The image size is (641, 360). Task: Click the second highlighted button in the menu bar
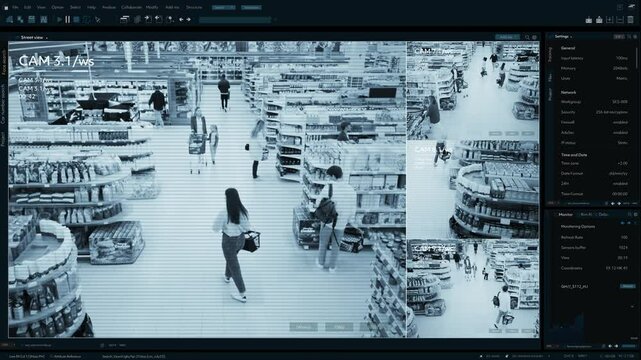point(251,7)
